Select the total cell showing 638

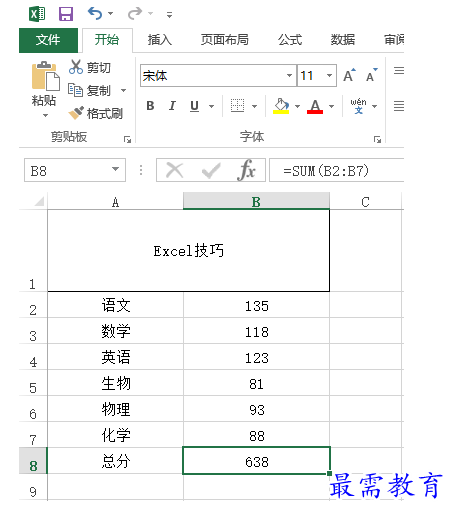pyautogui.click(x=256, y=461)
